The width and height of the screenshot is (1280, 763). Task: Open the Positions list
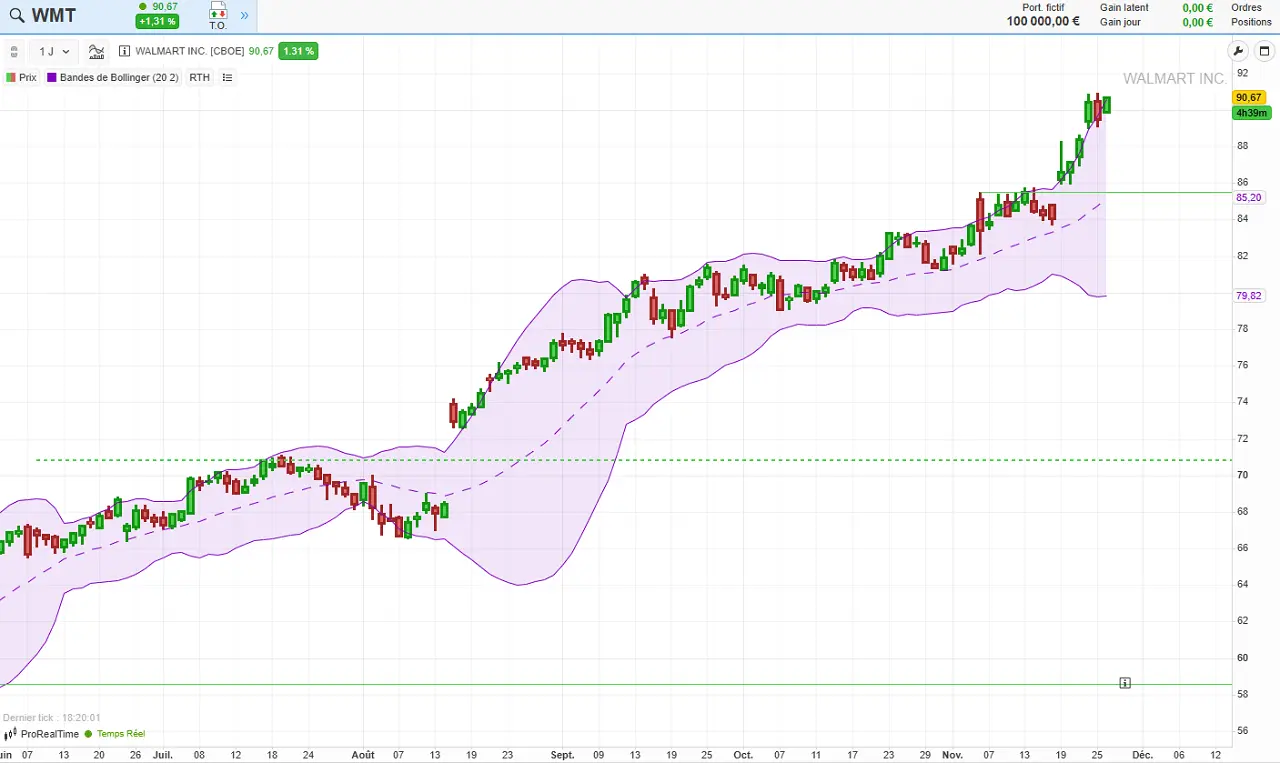pos(1251,22)
